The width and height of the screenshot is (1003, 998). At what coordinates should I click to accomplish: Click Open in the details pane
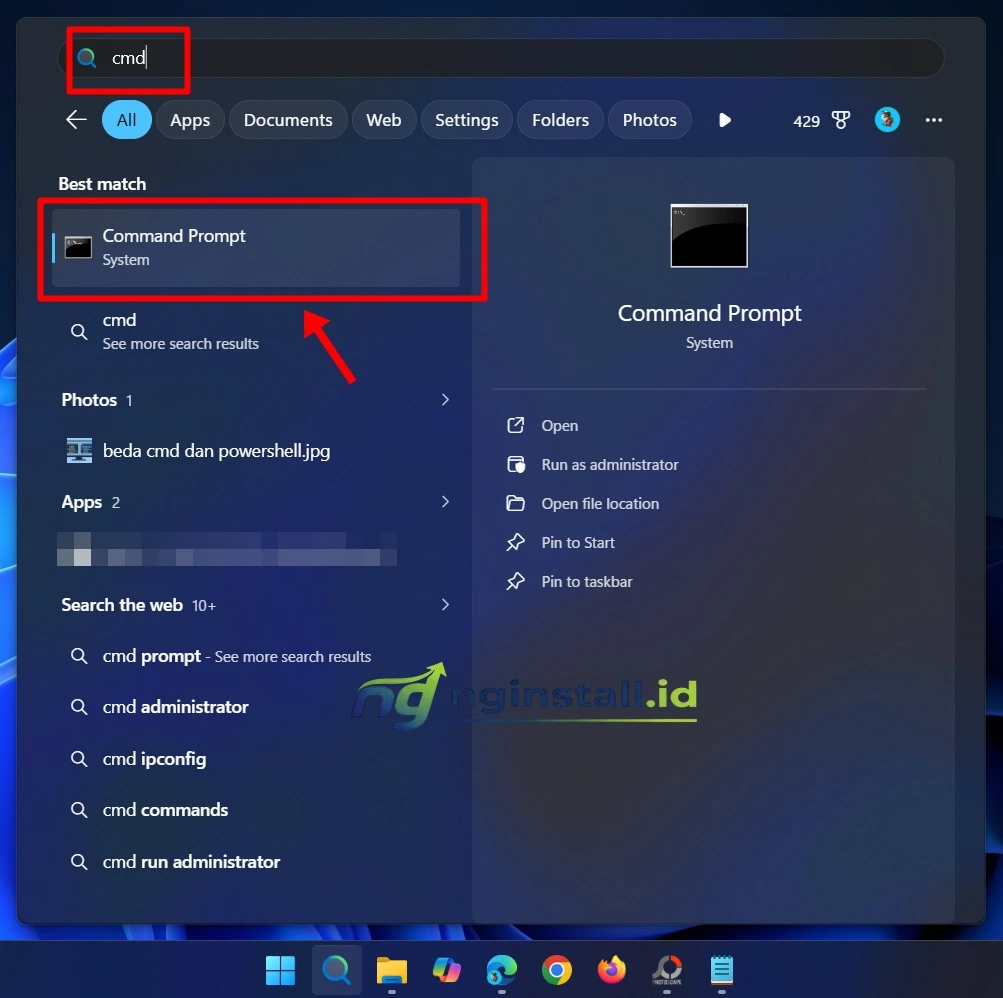coord(560,425)
